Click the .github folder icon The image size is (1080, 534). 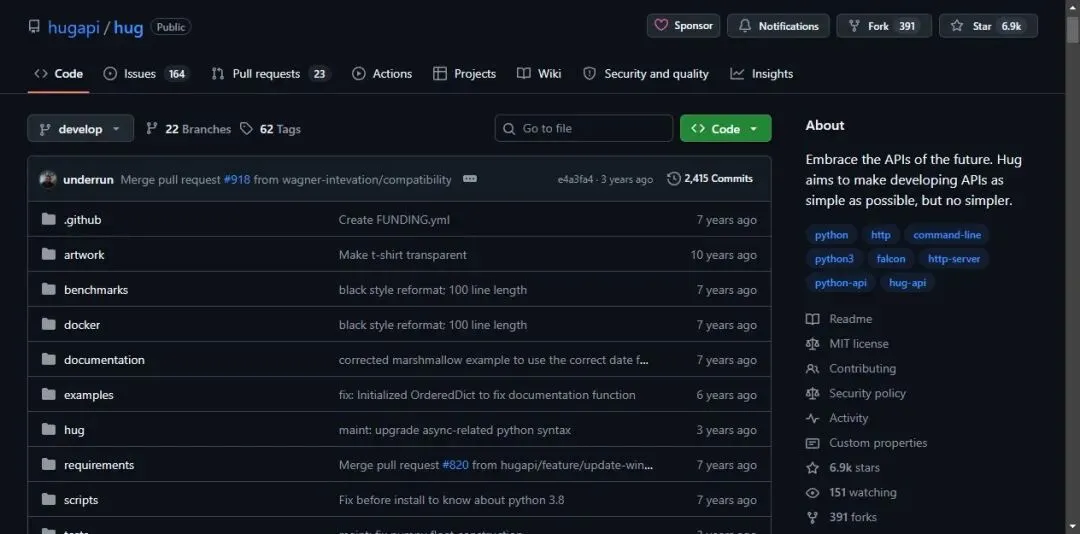point(48,220)
